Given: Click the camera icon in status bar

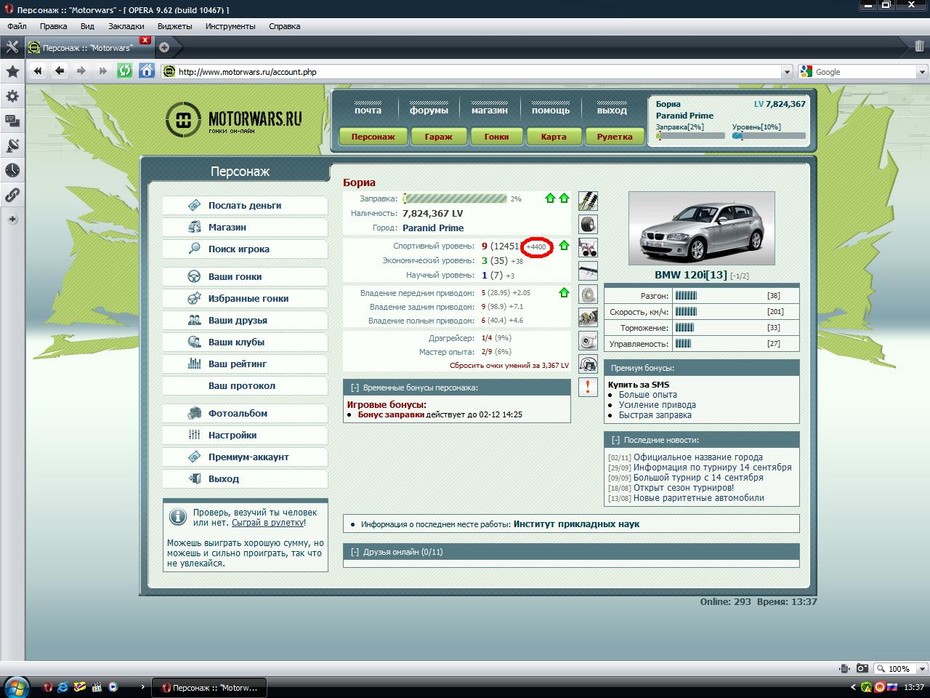Looking at the screenshot, I should click(862, 669).
